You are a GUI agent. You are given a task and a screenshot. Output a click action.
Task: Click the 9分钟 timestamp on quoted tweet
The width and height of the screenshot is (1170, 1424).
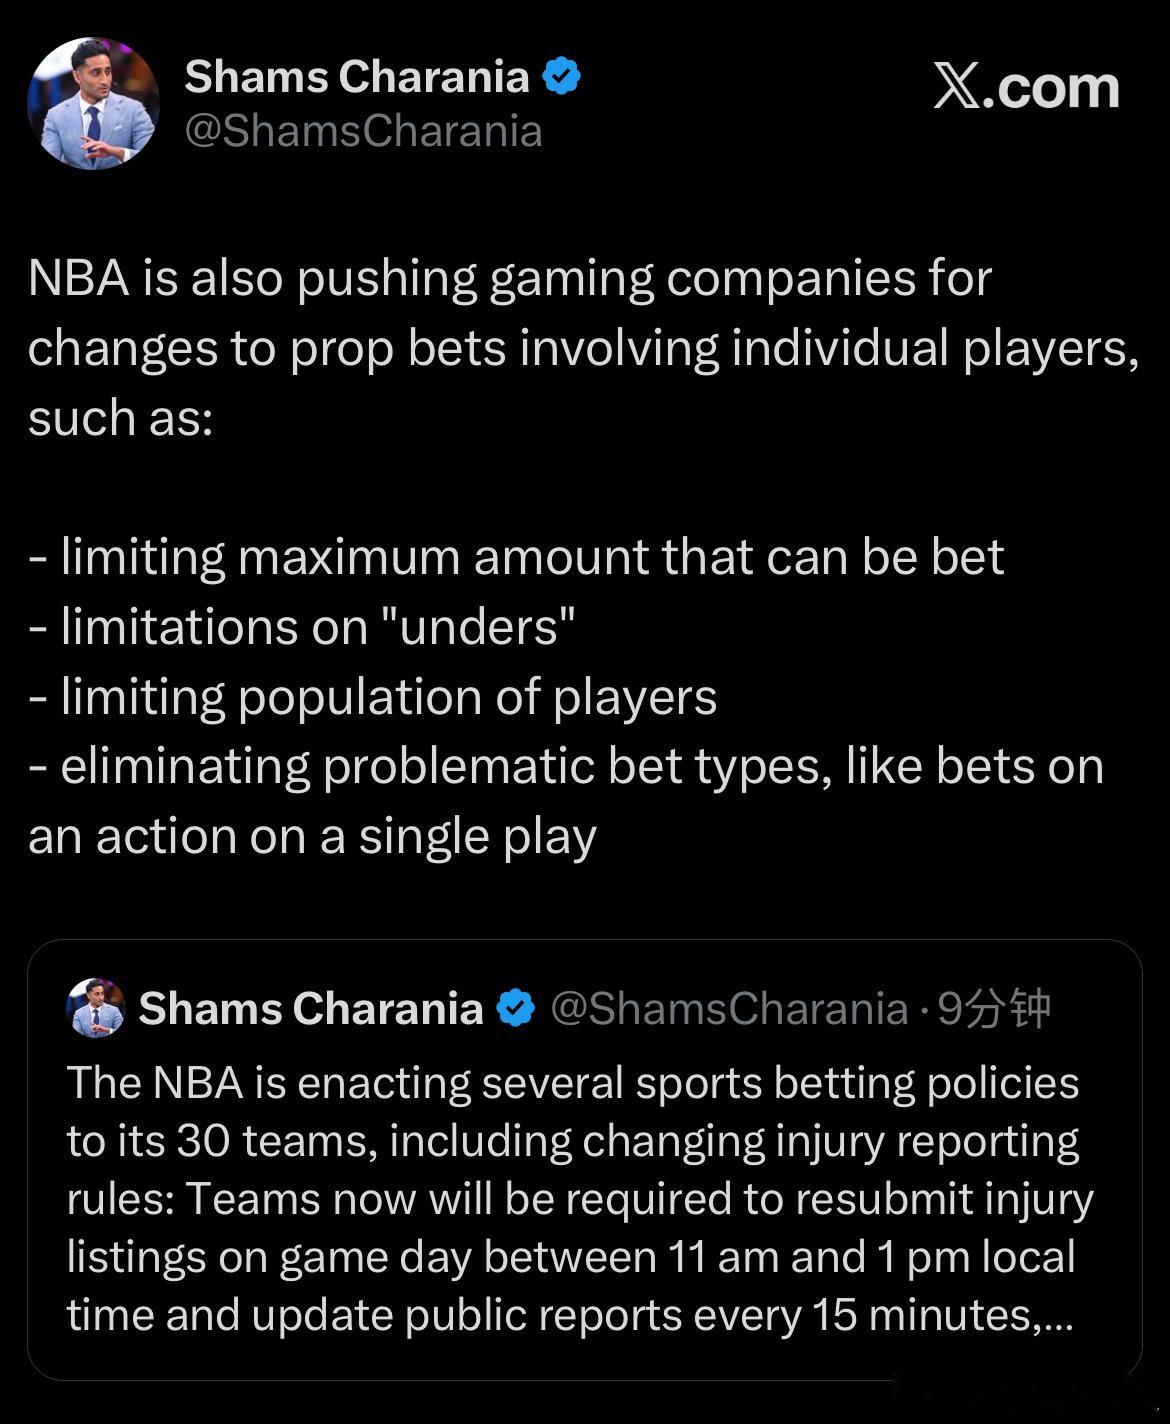click(994, 1008)
